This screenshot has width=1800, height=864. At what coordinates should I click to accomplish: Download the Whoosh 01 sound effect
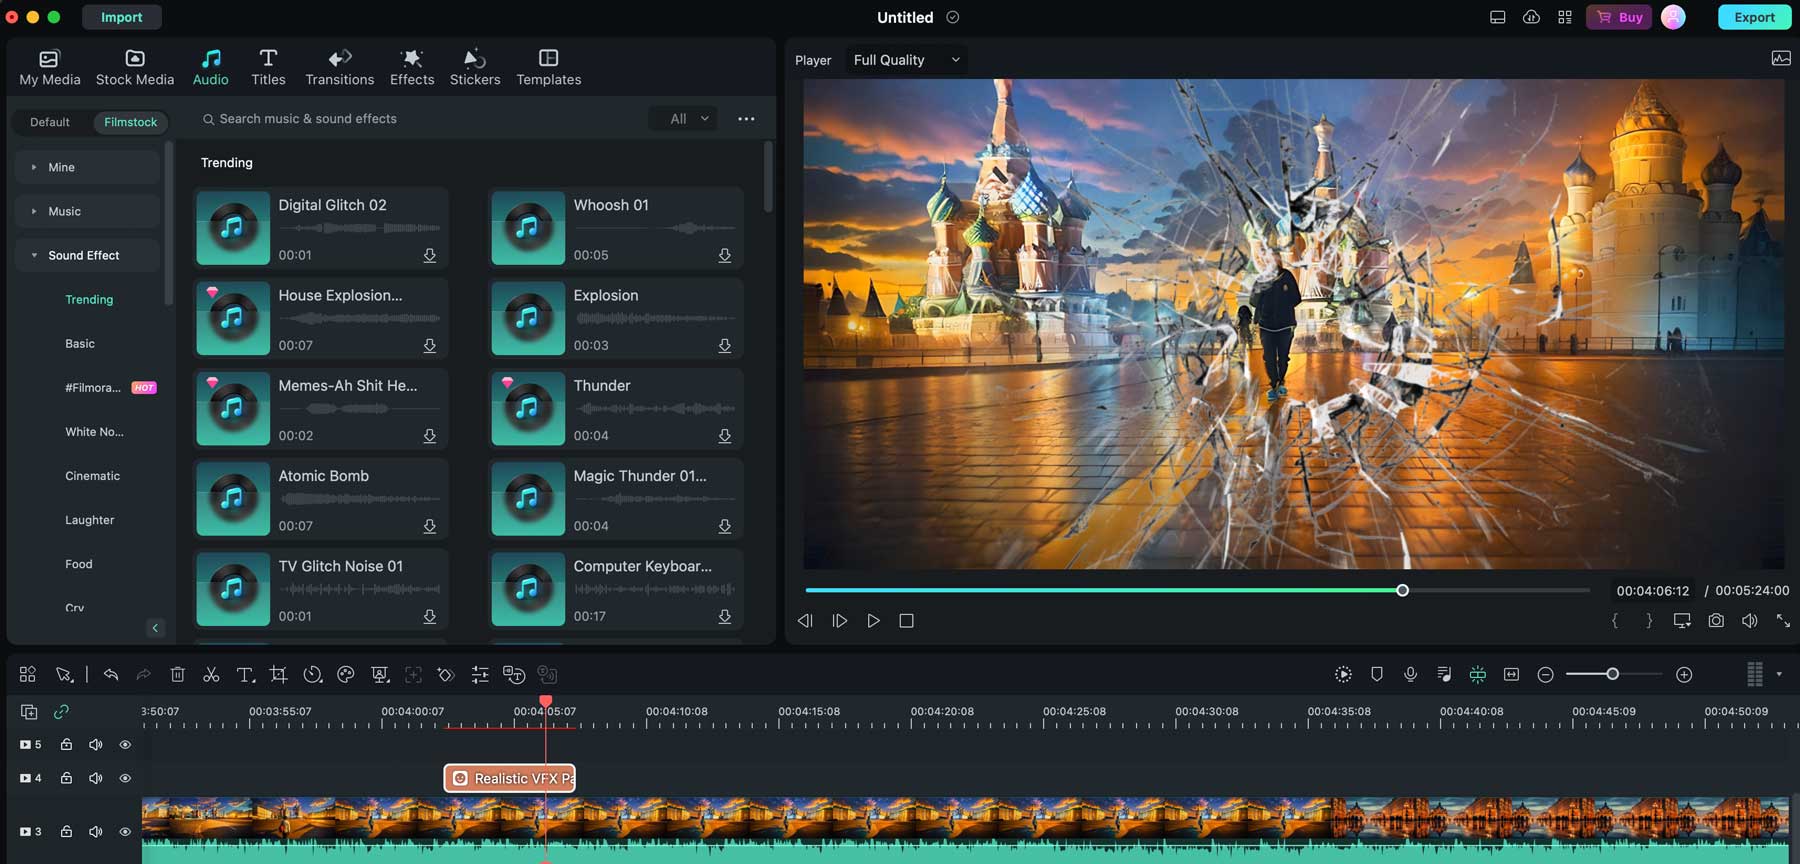pos(724,256)
